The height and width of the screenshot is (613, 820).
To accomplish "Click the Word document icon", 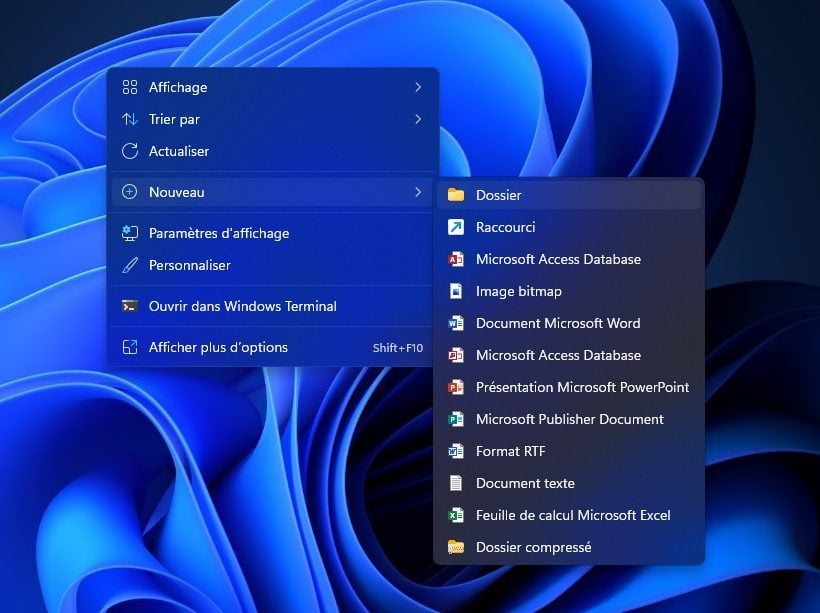I will [x=456, y=323].
